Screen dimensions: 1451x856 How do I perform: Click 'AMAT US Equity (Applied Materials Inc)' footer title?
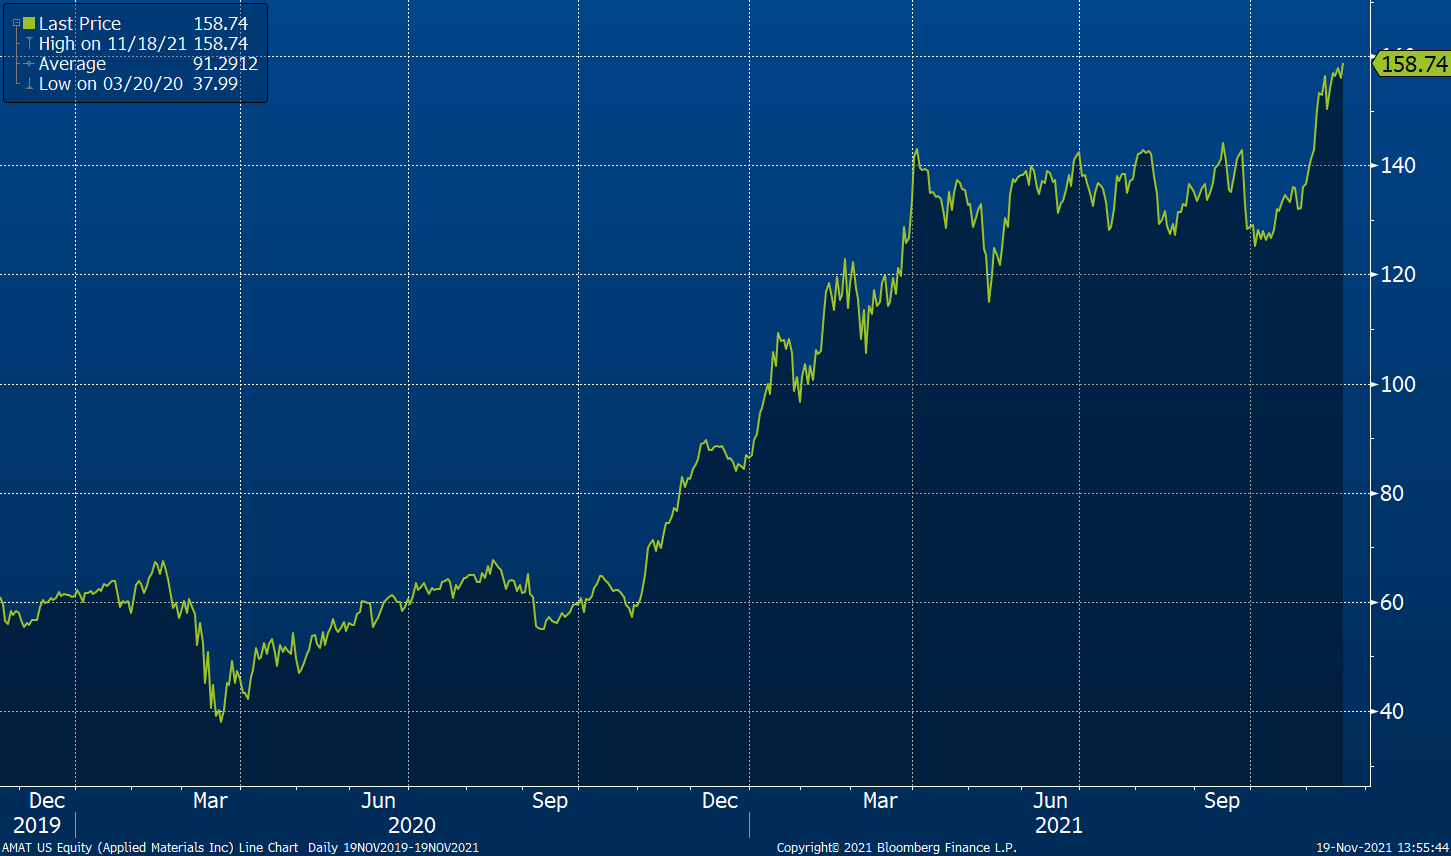click(118, 848)
